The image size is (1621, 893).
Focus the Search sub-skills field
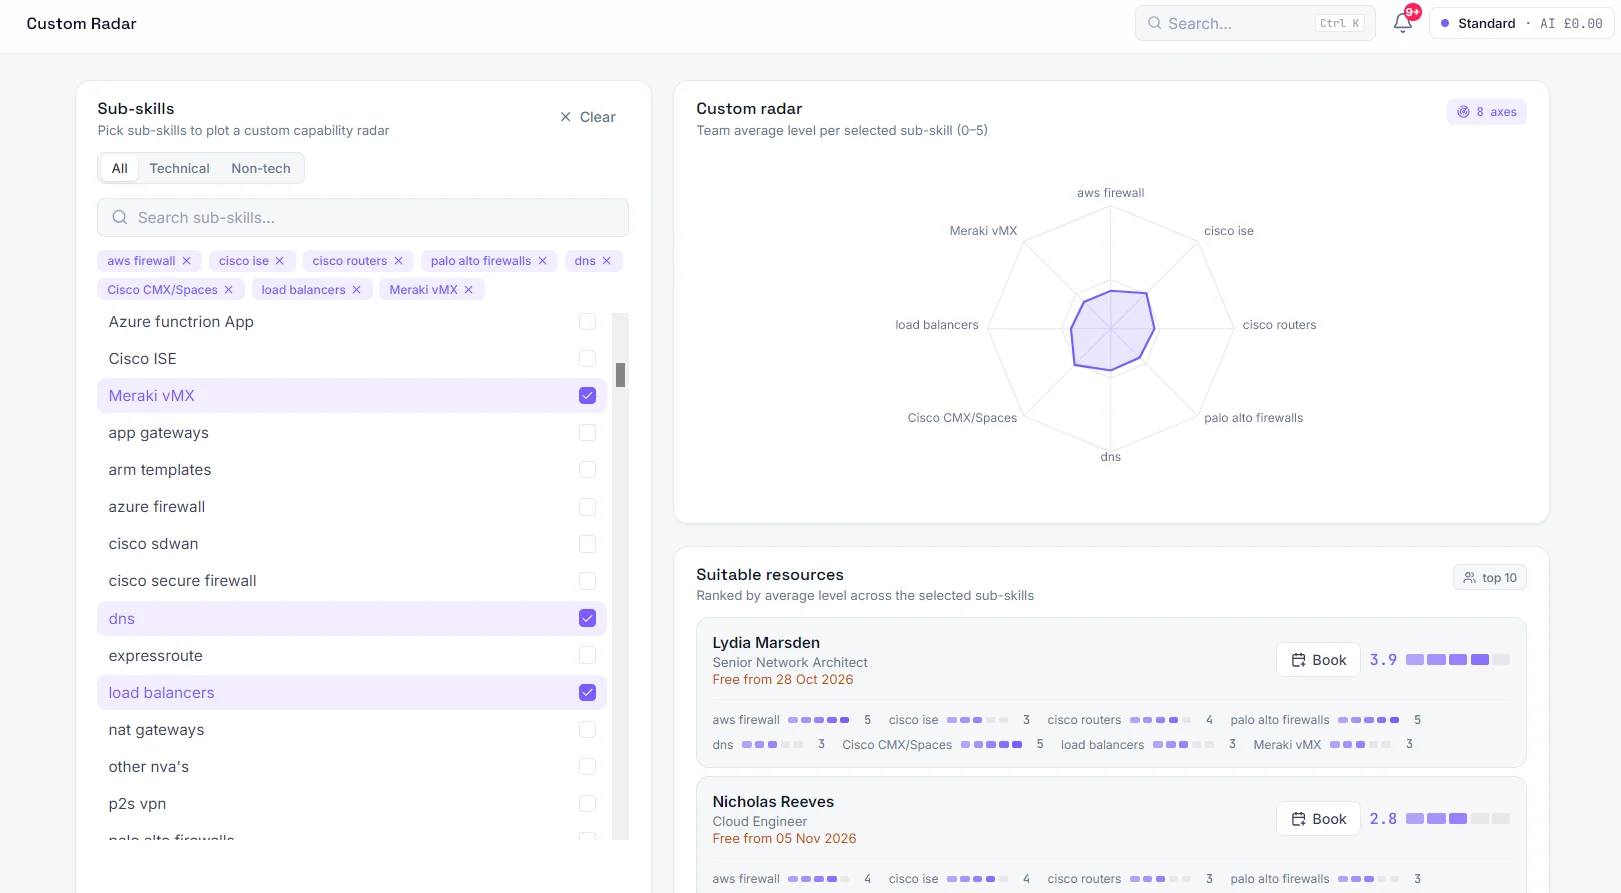point(363,217)
